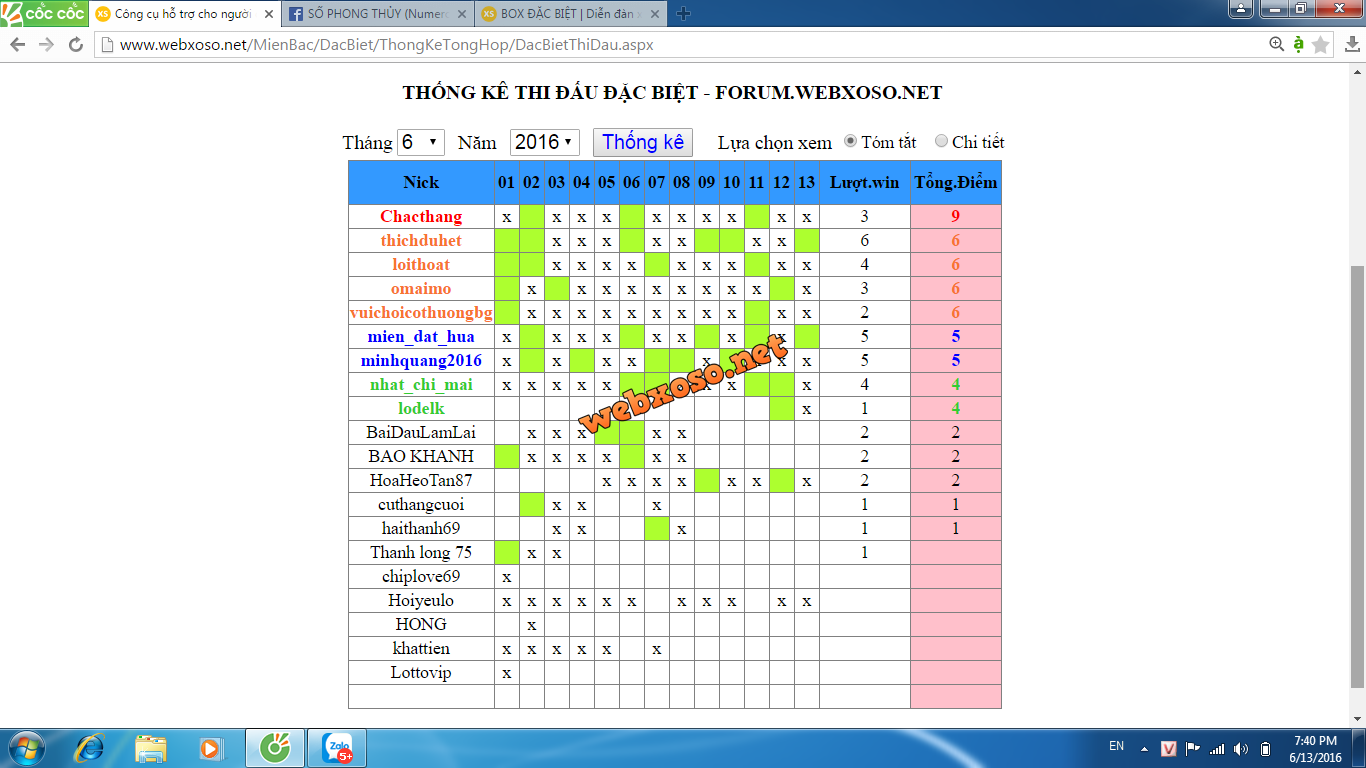Image resolution: width=1366 pixels, height=768 pixels.
Task: Switch to the SỐ PHONG THỦY tab
Action: 378,14
